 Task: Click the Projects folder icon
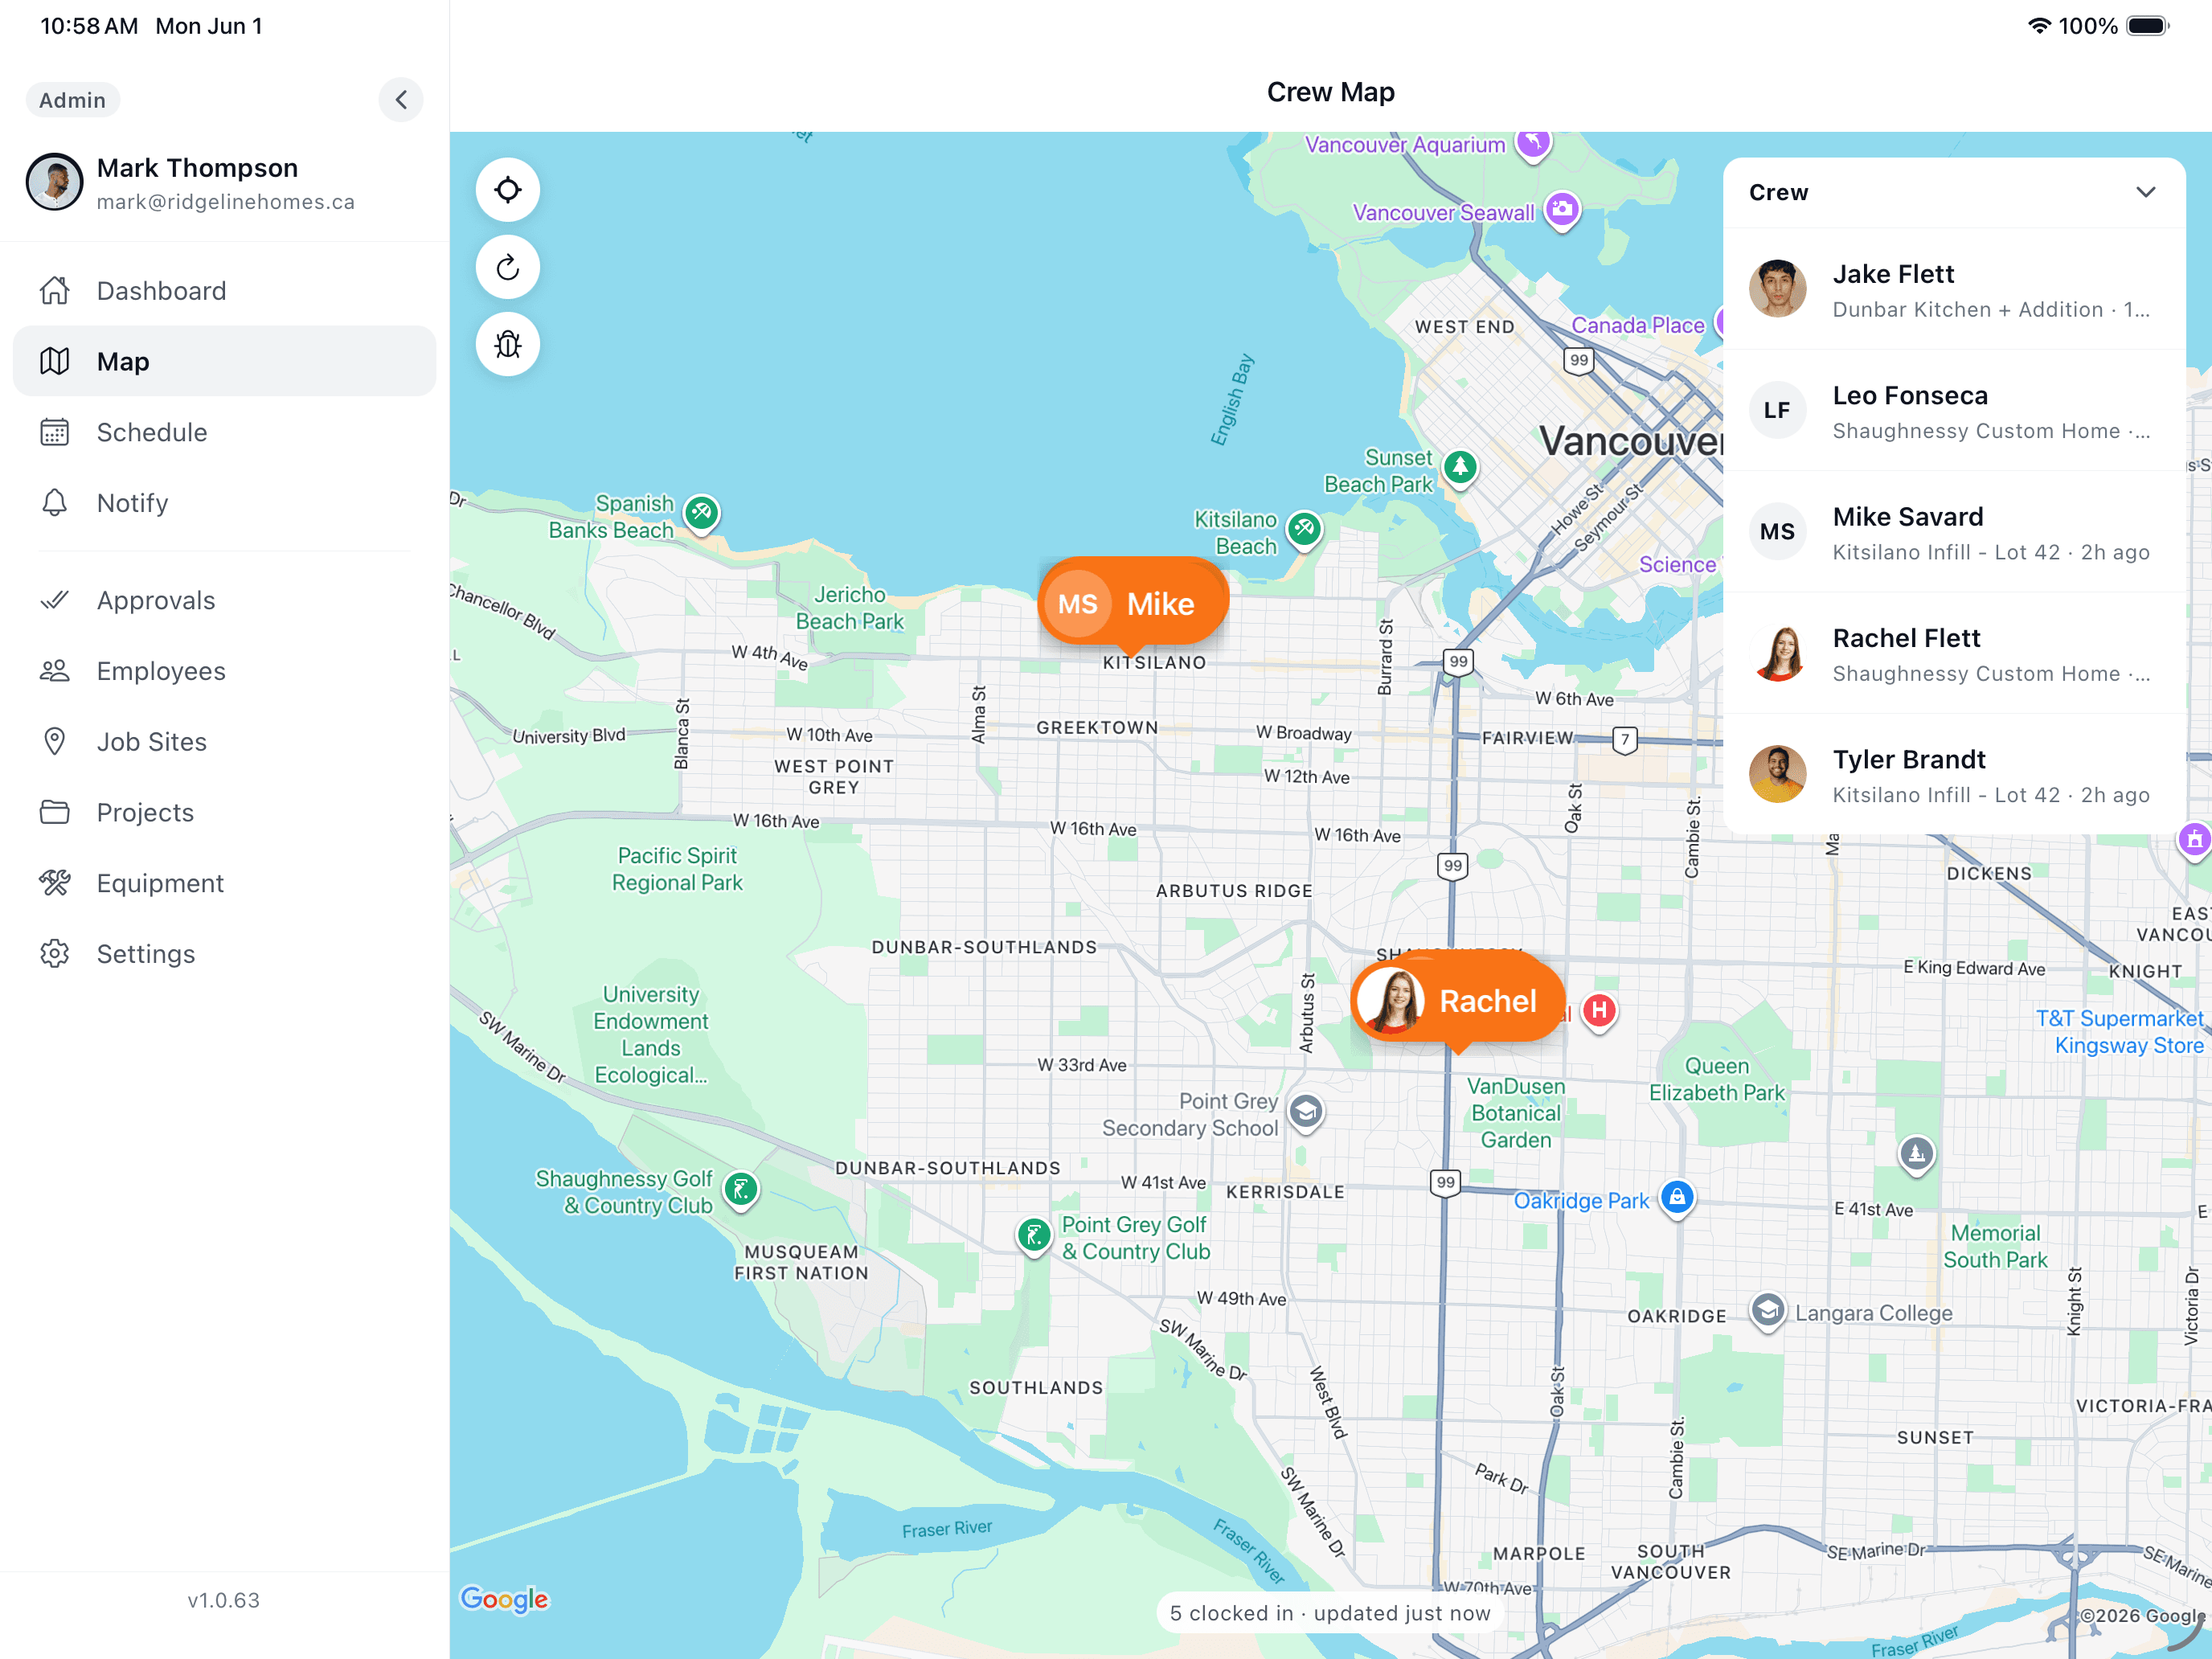[55, 812]
